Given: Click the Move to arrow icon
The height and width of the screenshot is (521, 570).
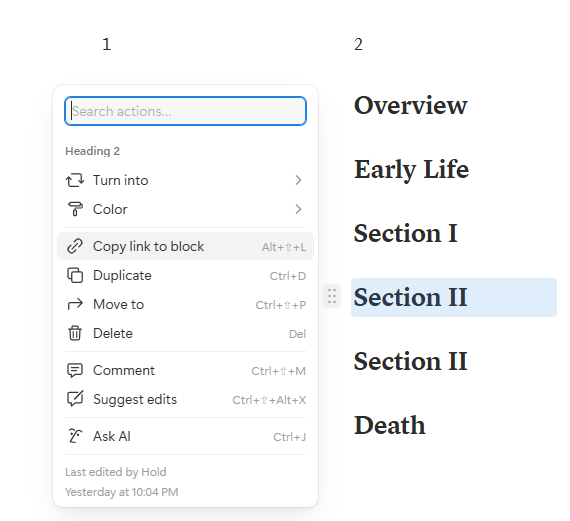Looking at the screenshot, I should 75,304.
